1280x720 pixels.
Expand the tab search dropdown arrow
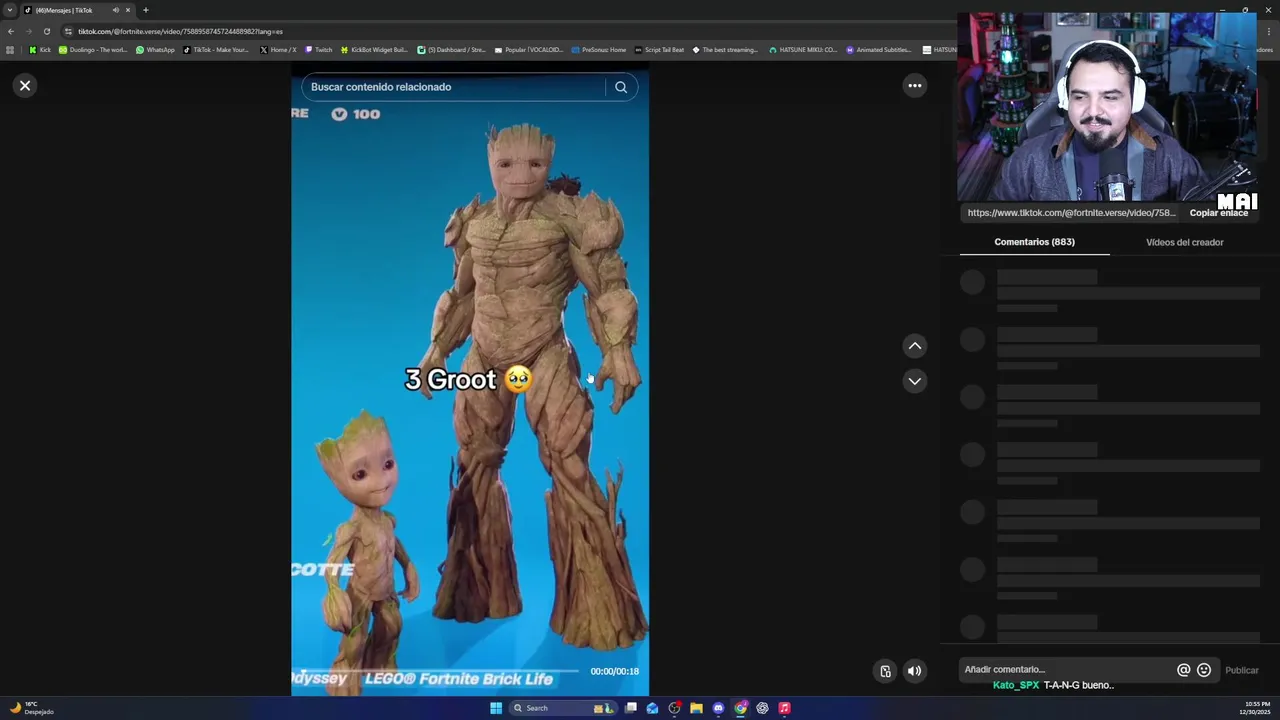[10, 10]
